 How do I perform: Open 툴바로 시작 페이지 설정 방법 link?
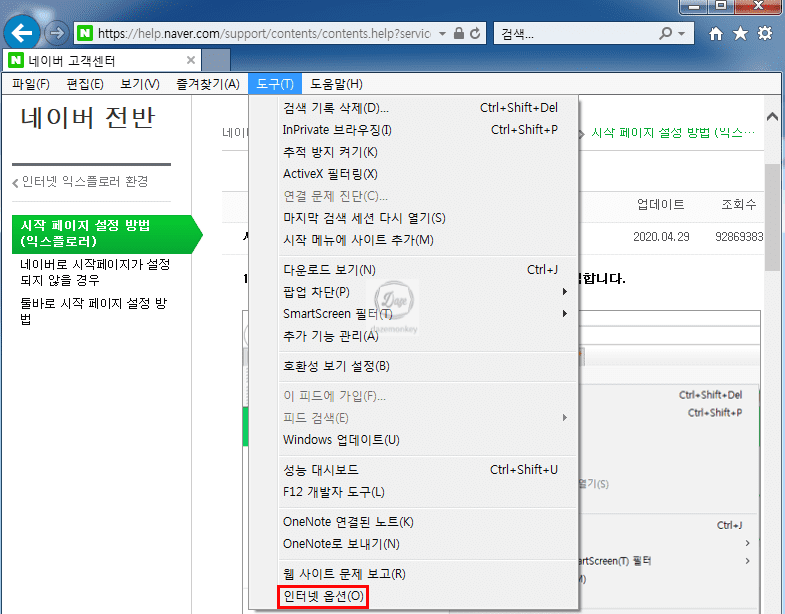point(94,311)
